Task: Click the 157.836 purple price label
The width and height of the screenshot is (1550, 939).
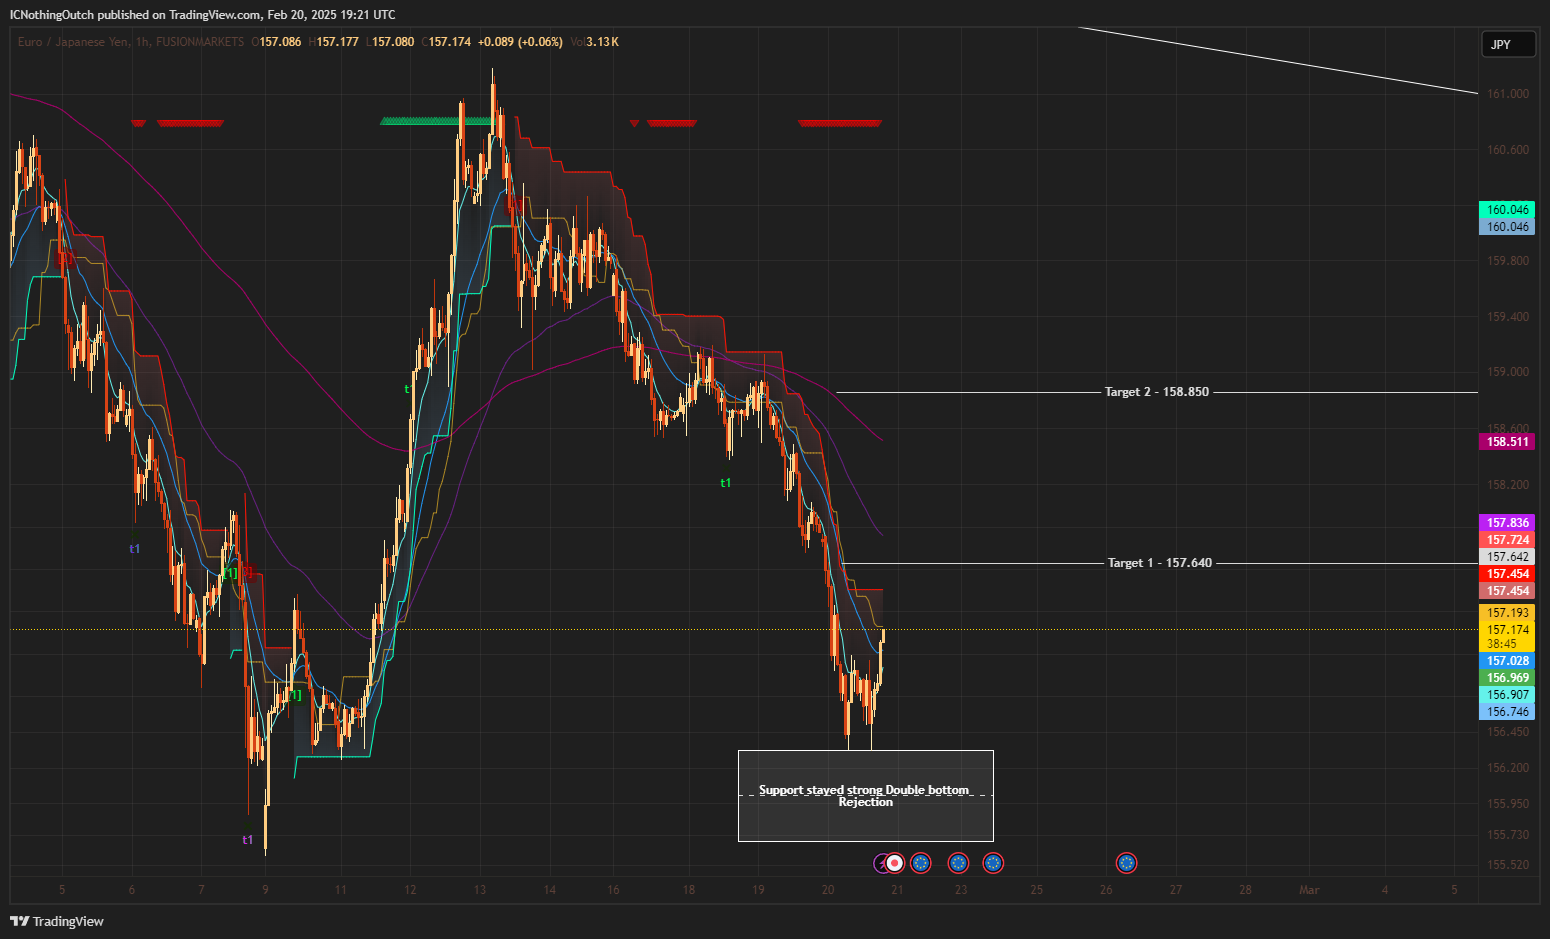Action: (x=1507, y=523)
